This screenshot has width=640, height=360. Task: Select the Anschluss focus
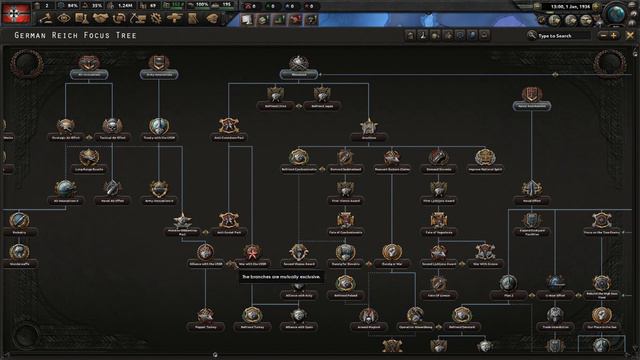pos(369,131)
